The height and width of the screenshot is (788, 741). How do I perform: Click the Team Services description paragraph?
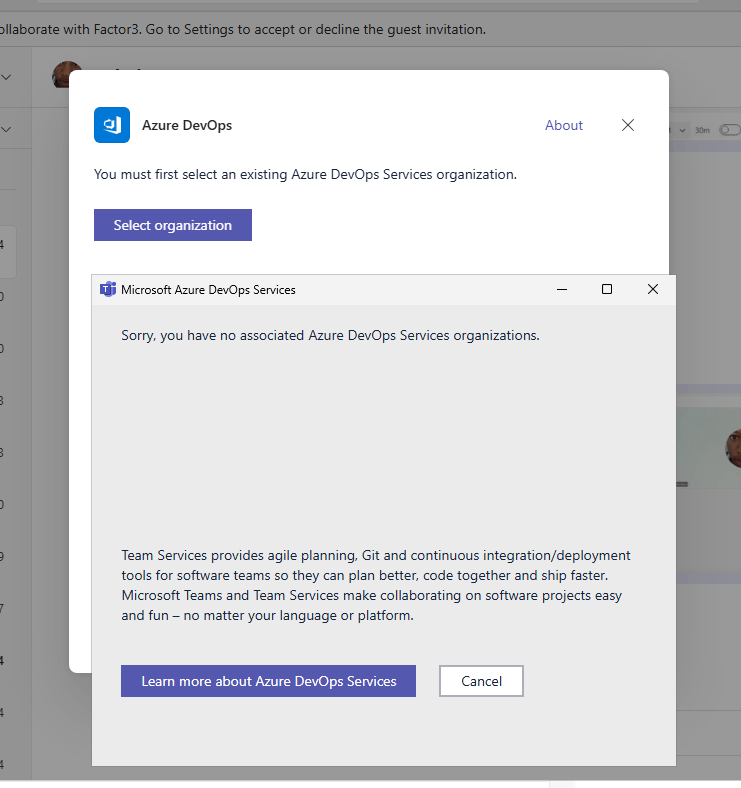(x=376, y=585)
